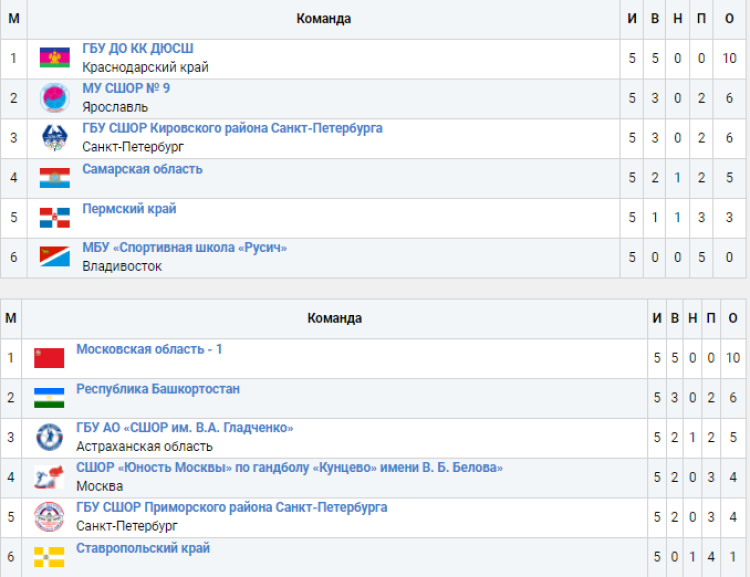The width and height of the screenshot is (750, 577).
Task: Click the Yunost Moskvy Kuntsevo logo
Action: click(x=49, y=478)
